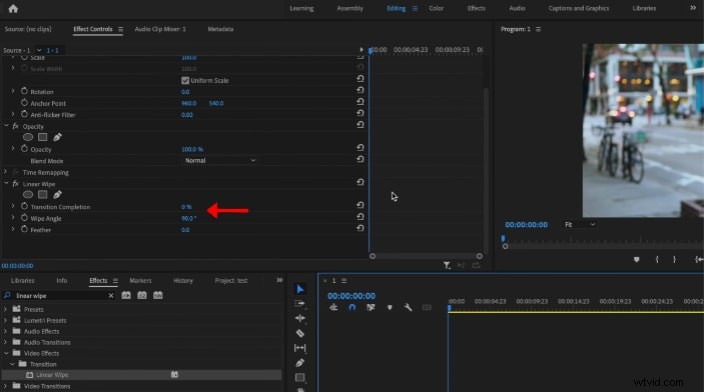Create ellipse mask under Opacity
The image size is (704, 392).
[28, 137]
